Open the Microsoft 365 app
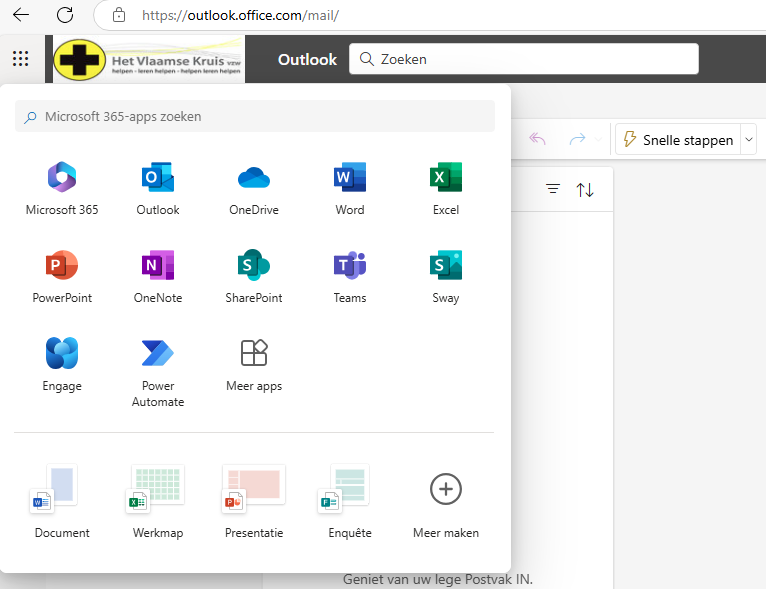 pyautogui.click(x=62, y=189)
